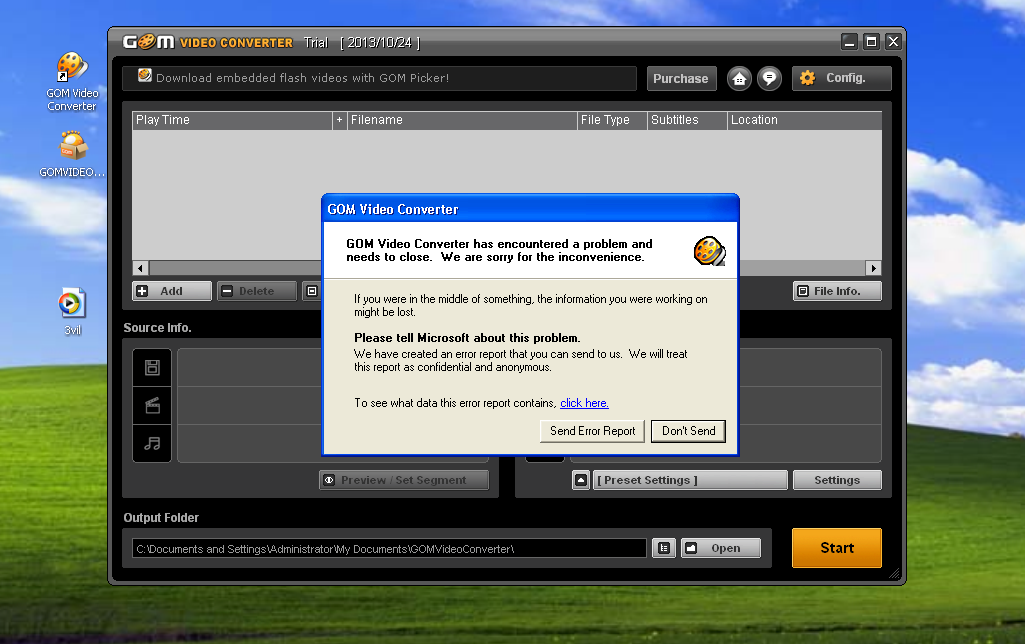This screenshot has height=644, width=1025.
Task: Select the file container icon in Source Info
Action: coord(152,367)
